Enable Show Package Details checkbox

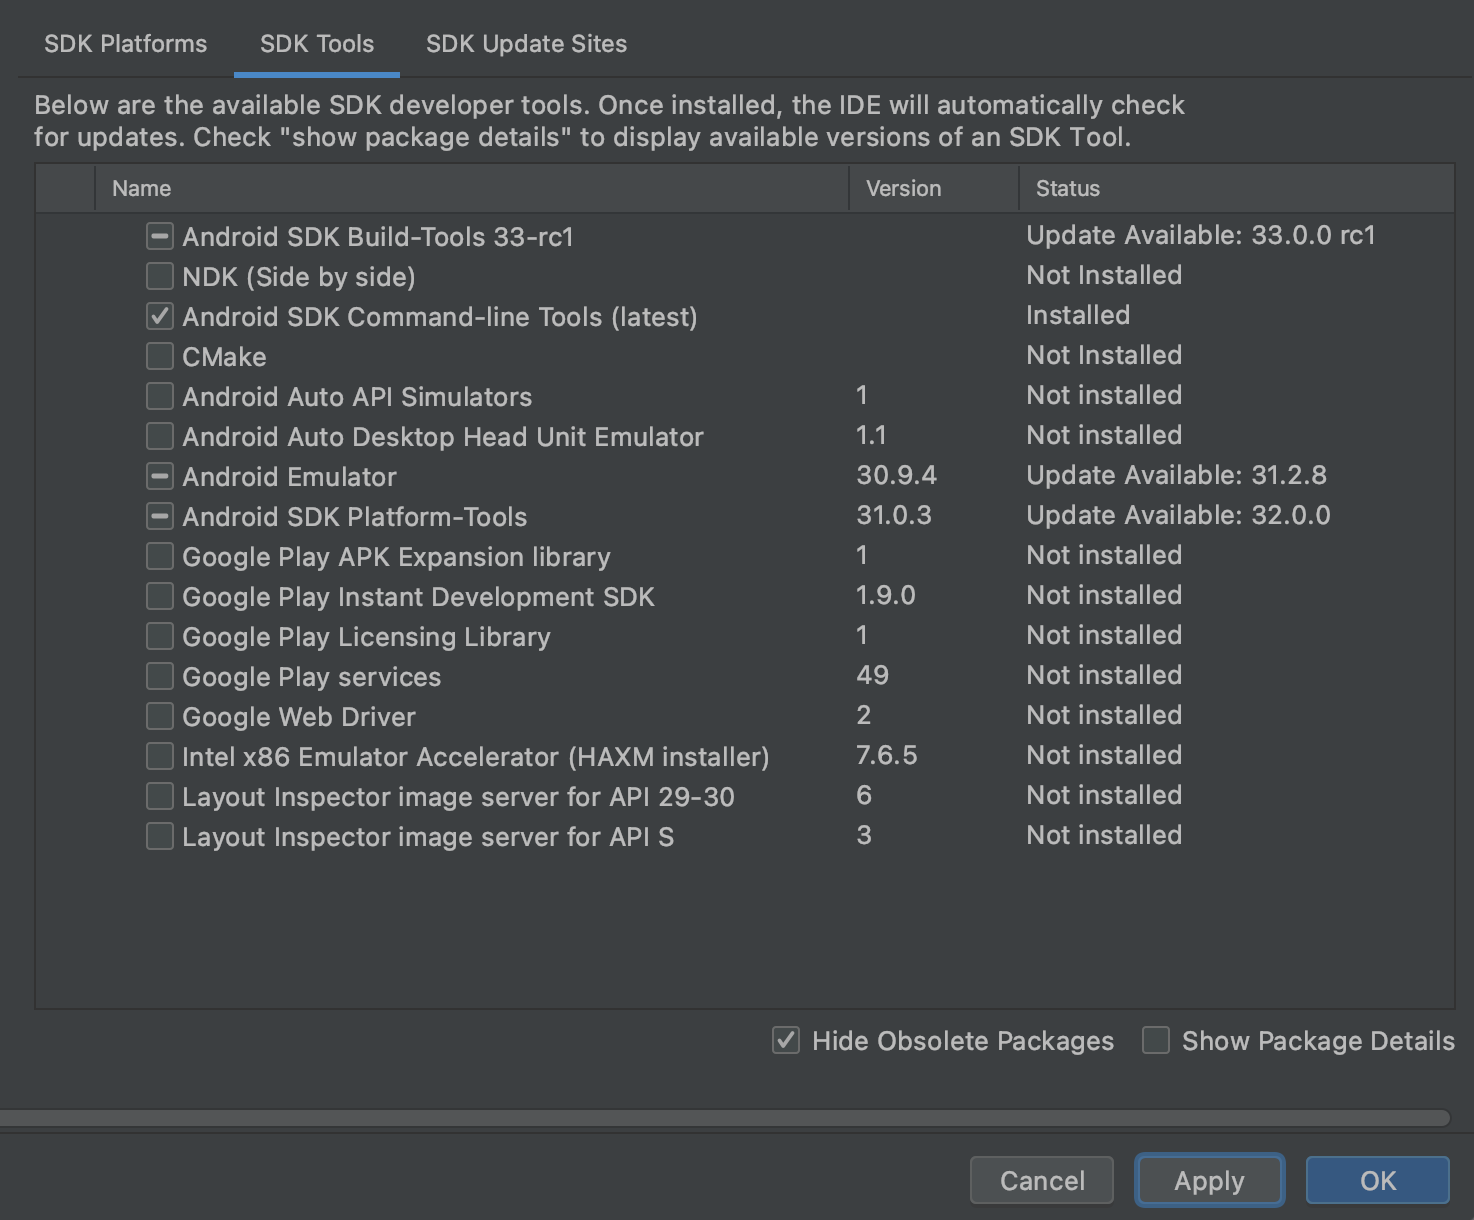(x=1156, y=1041)
